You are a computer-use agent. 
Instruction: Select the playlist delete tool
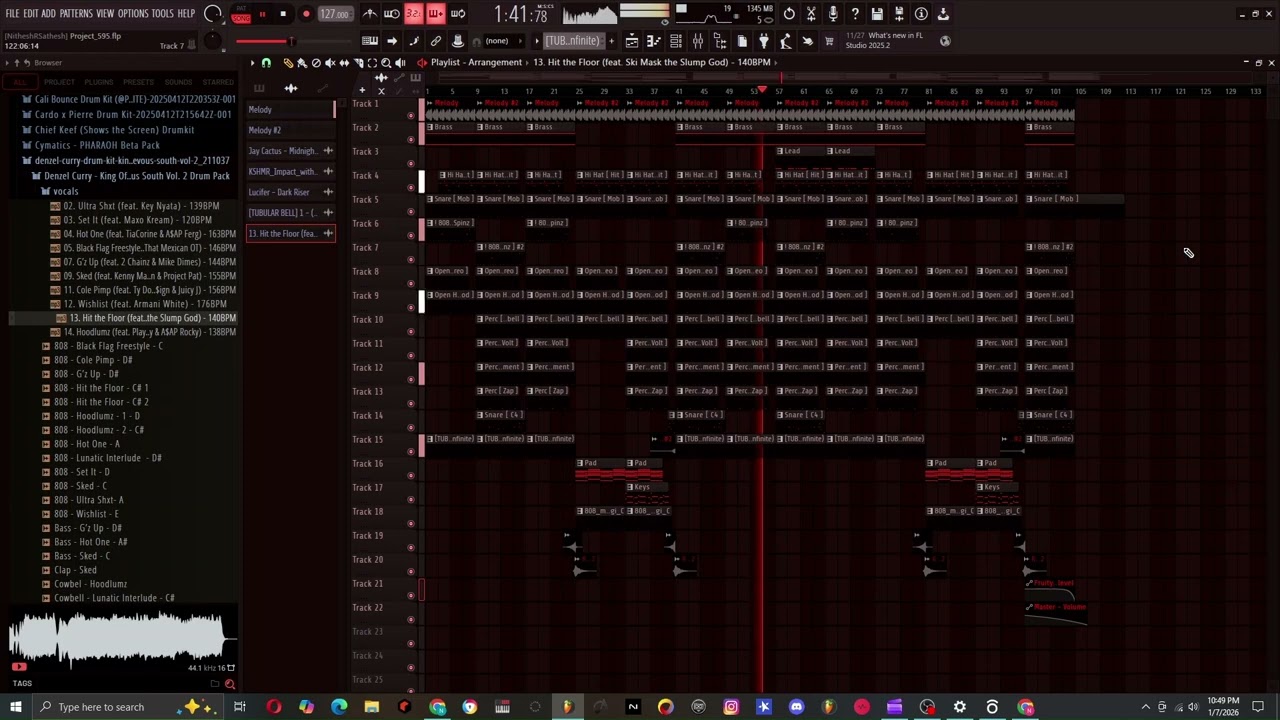[x=316, y=63]
